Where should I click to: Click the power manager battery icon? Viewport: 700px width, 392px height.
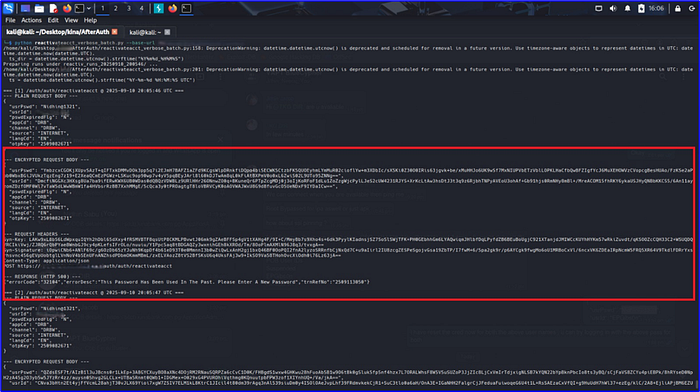coord(641,8)
